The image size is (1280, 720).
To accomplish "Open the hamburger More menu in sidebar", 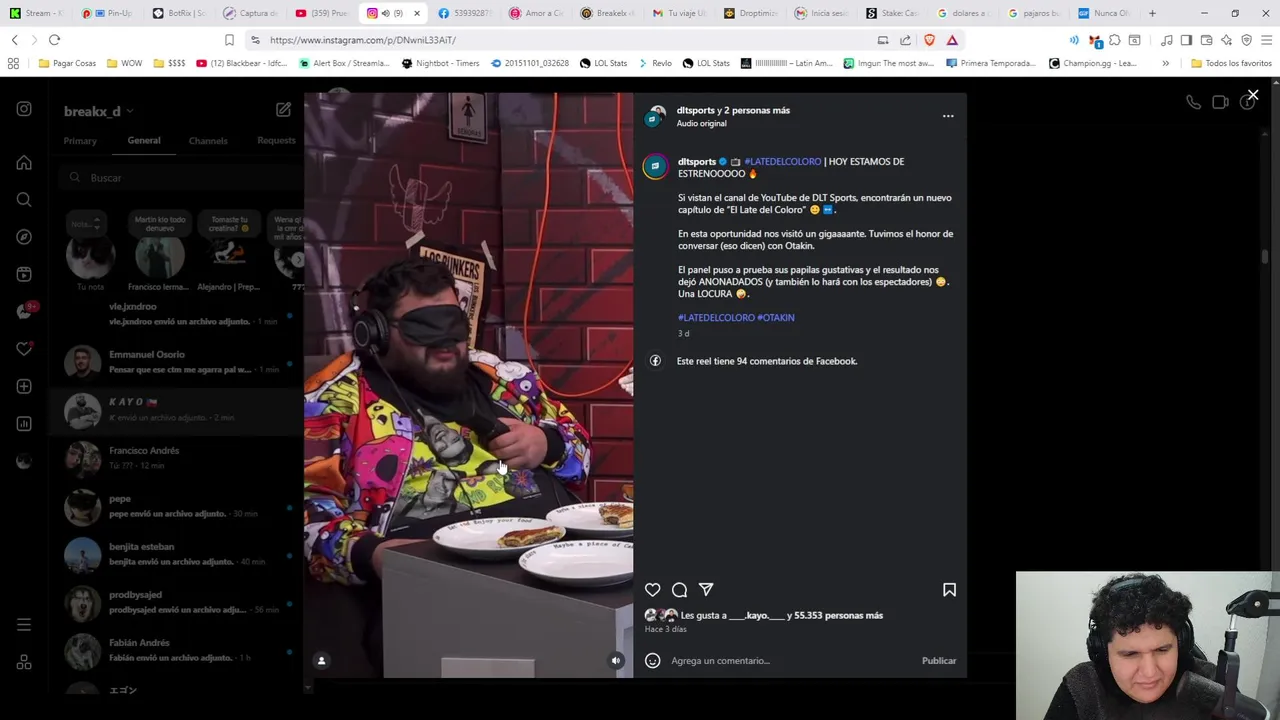I will (x=24, y=625).
